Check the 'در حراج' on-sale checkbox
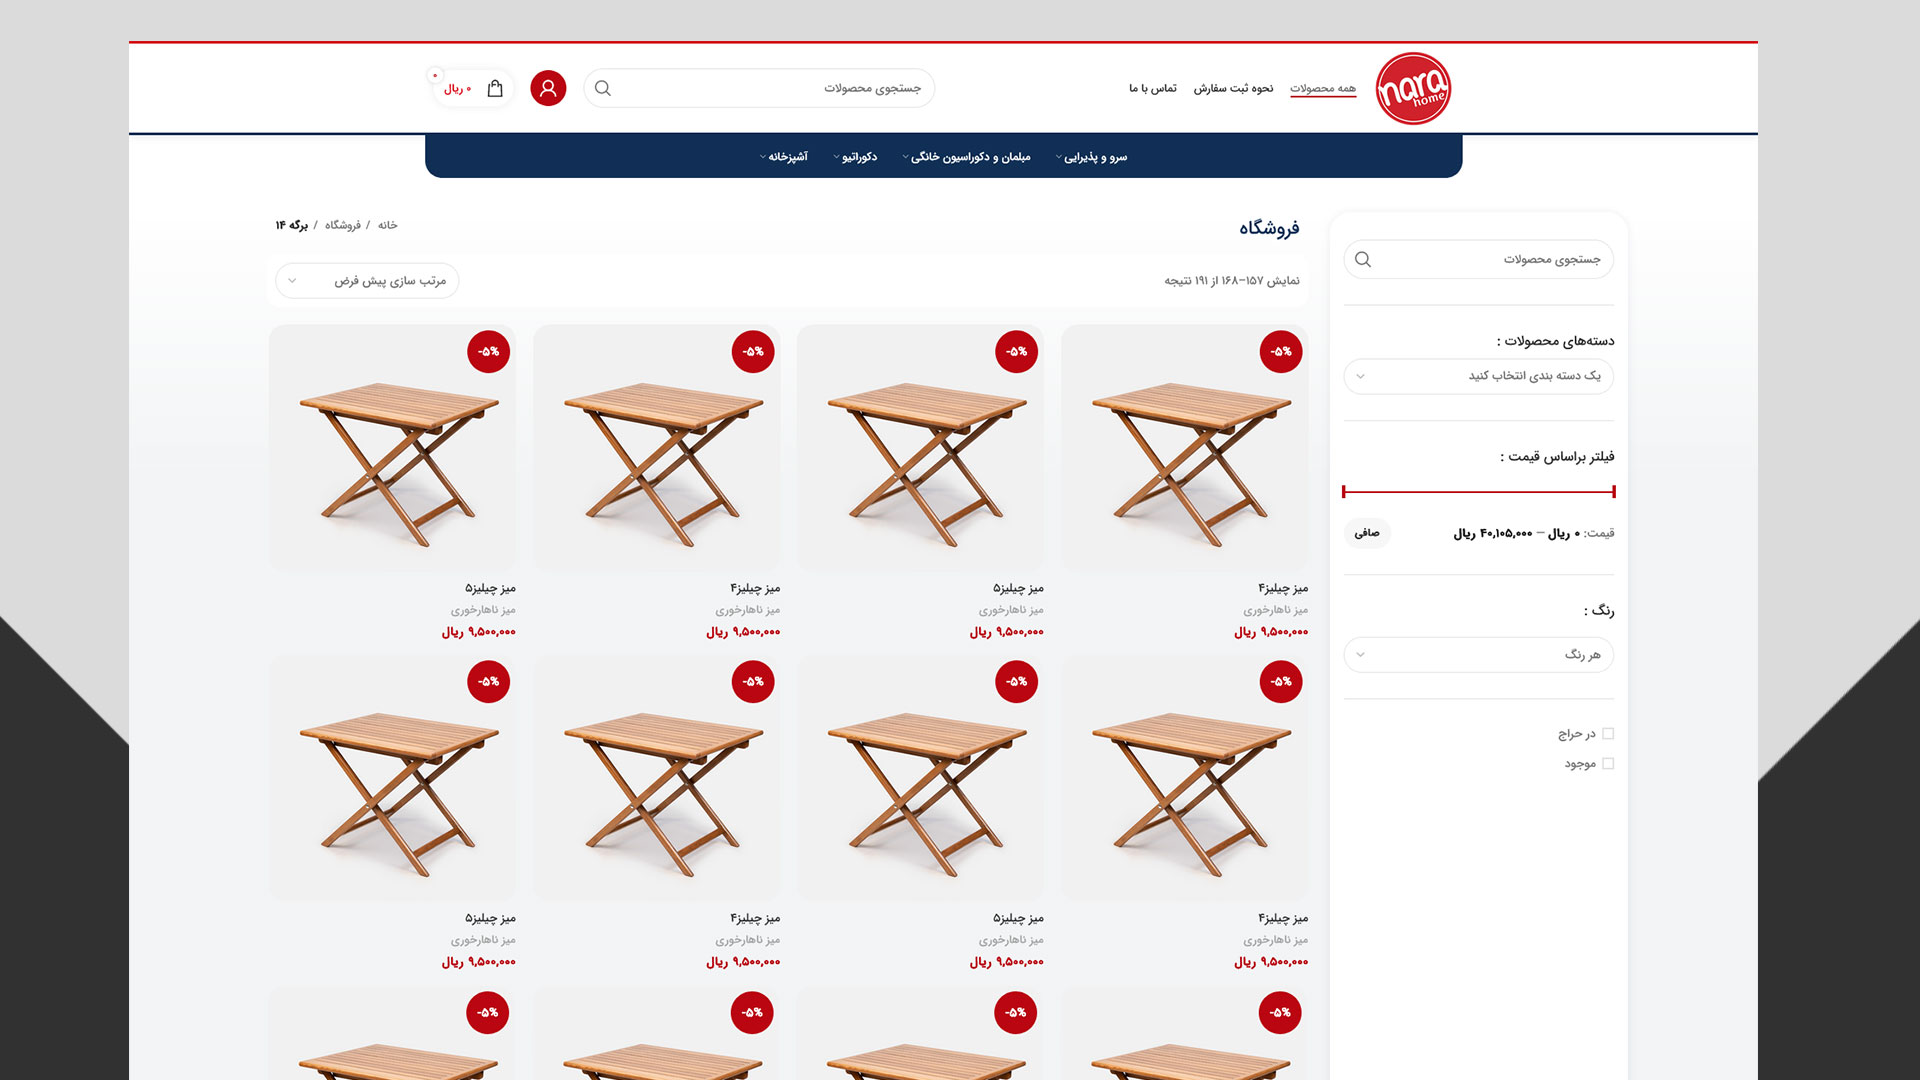Image resolution: width=1920 pixels, height=1080 pixels. coord(1608,734)
